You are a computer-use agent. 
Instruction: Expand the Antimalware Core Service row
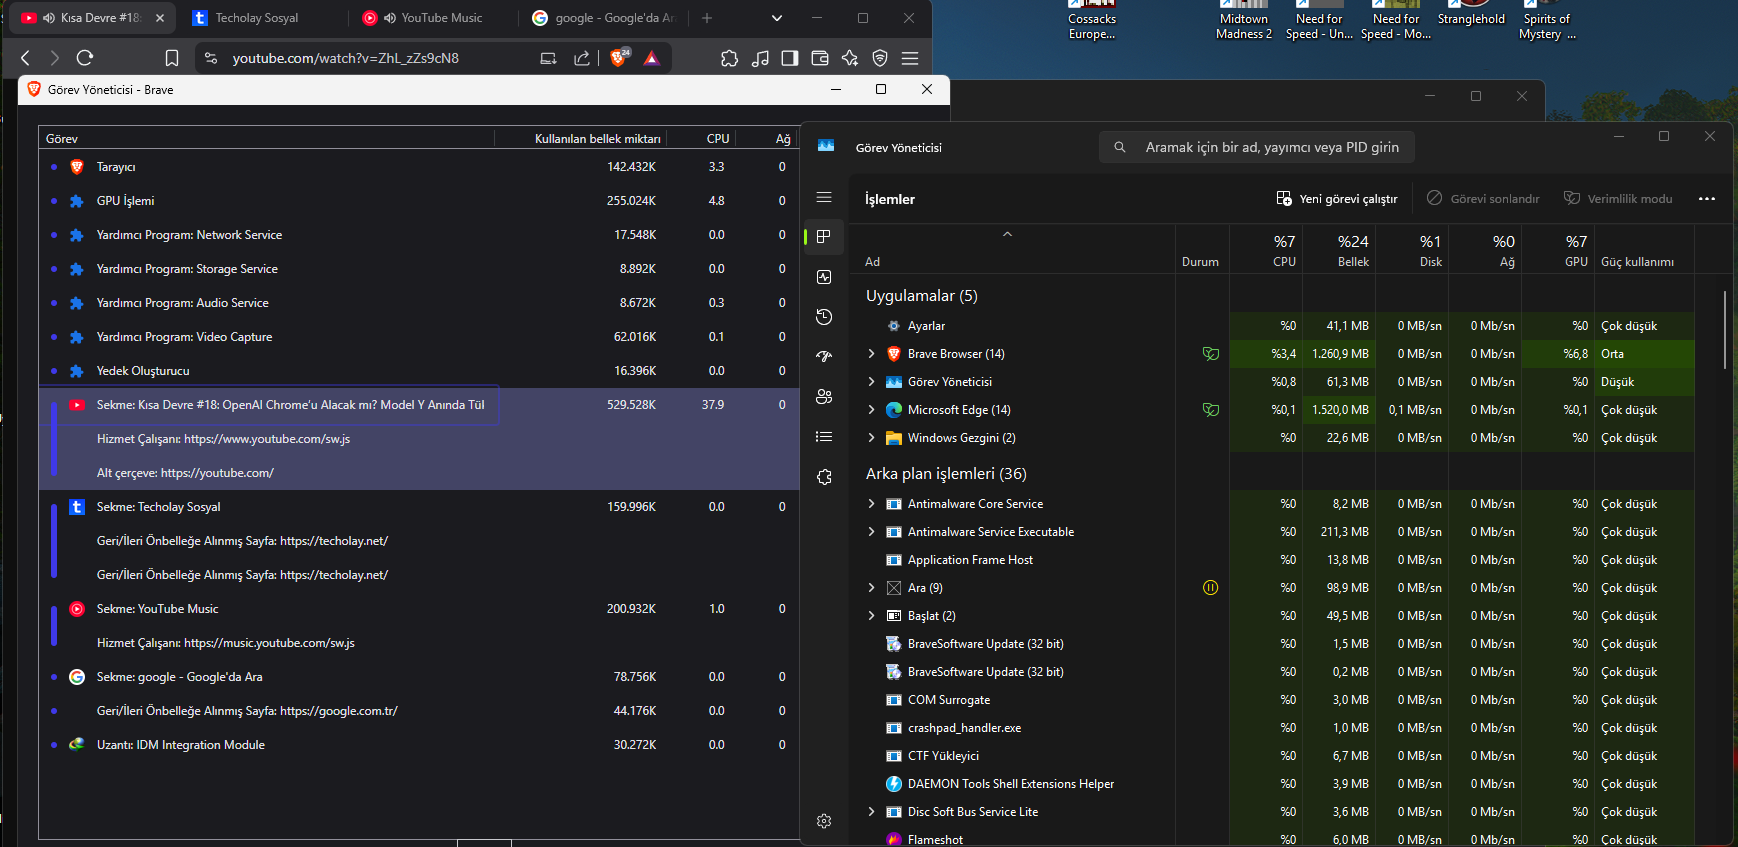(872, 504)
